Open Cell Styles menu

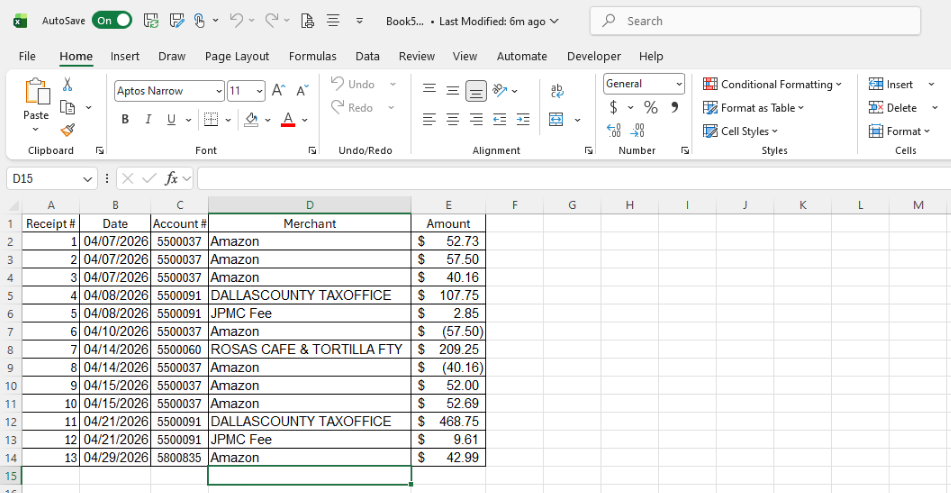tap(740, 131)
